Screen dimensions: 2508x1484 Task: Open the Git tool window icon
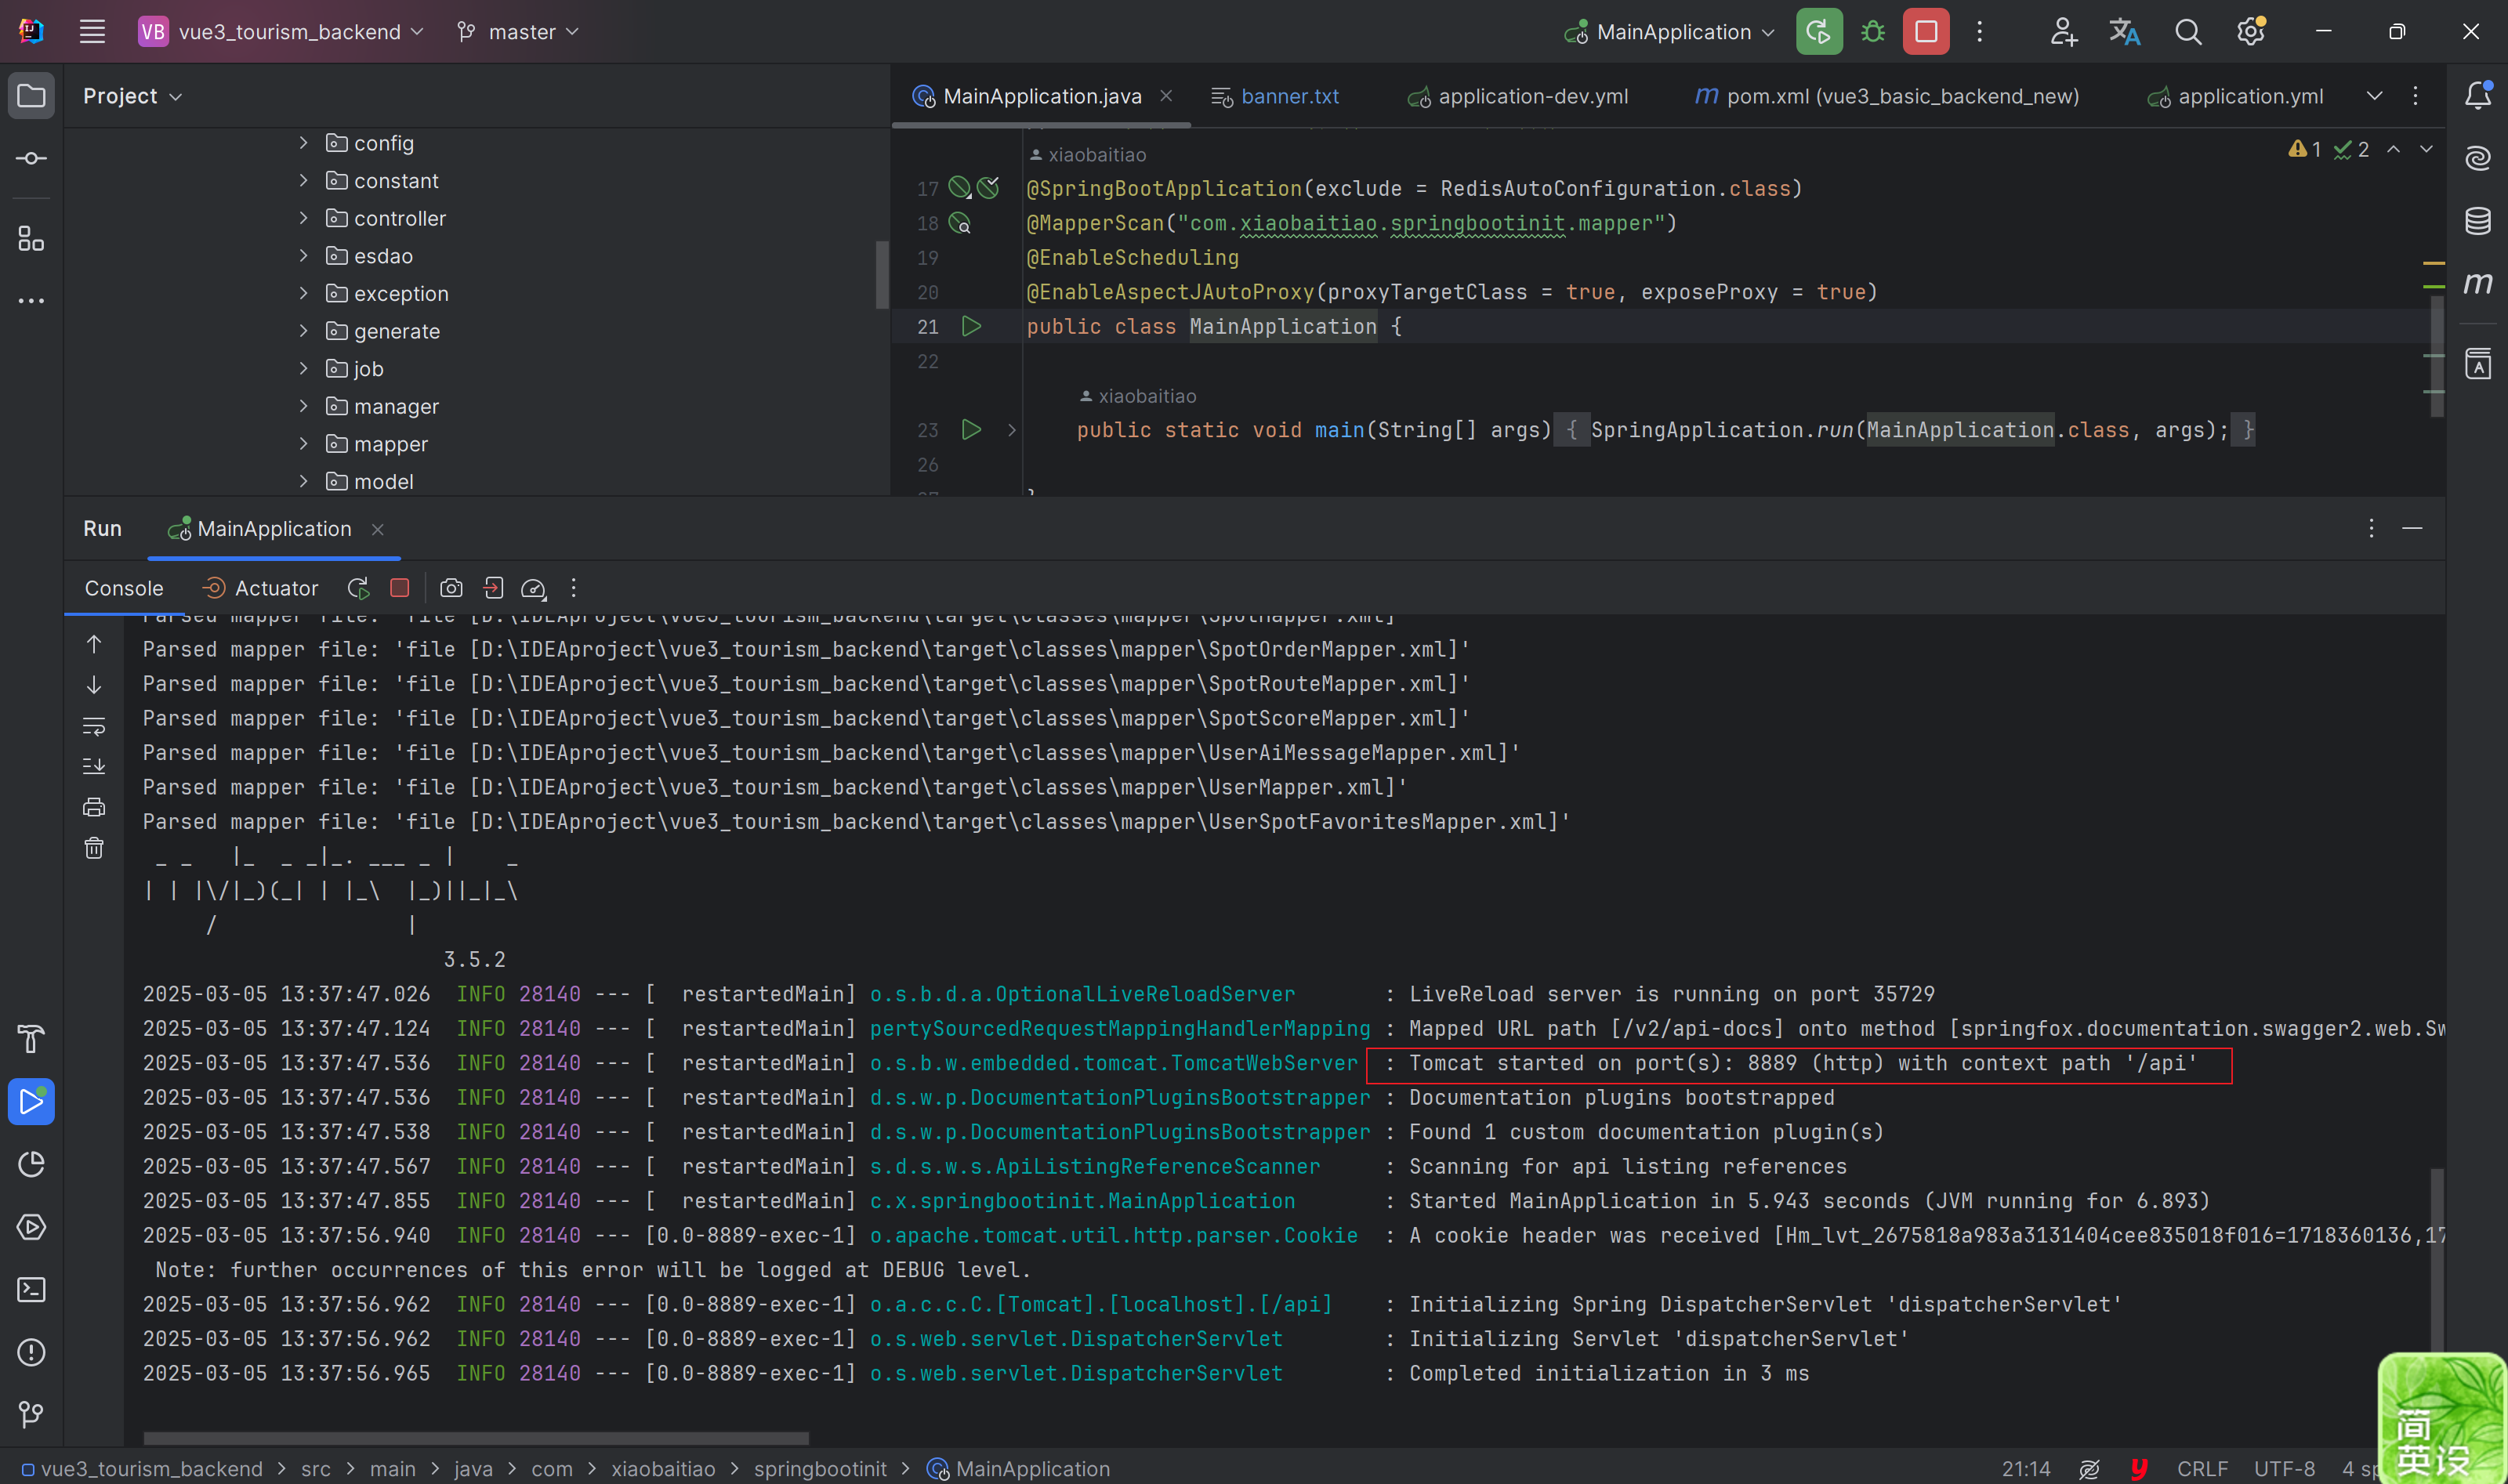(x=31, y=1415)
